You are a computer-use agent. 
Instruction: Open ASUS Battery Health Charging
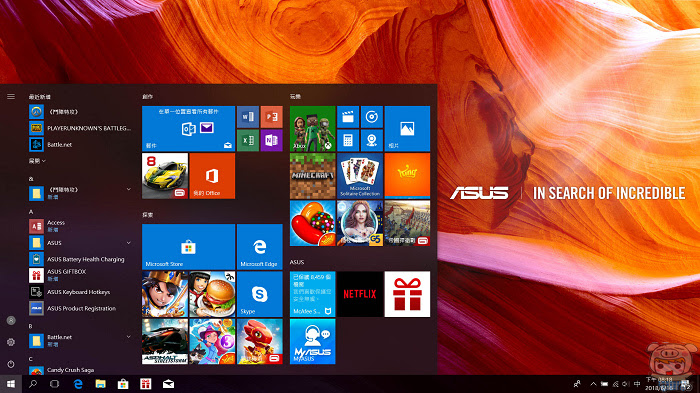click(x=80, y=259)
